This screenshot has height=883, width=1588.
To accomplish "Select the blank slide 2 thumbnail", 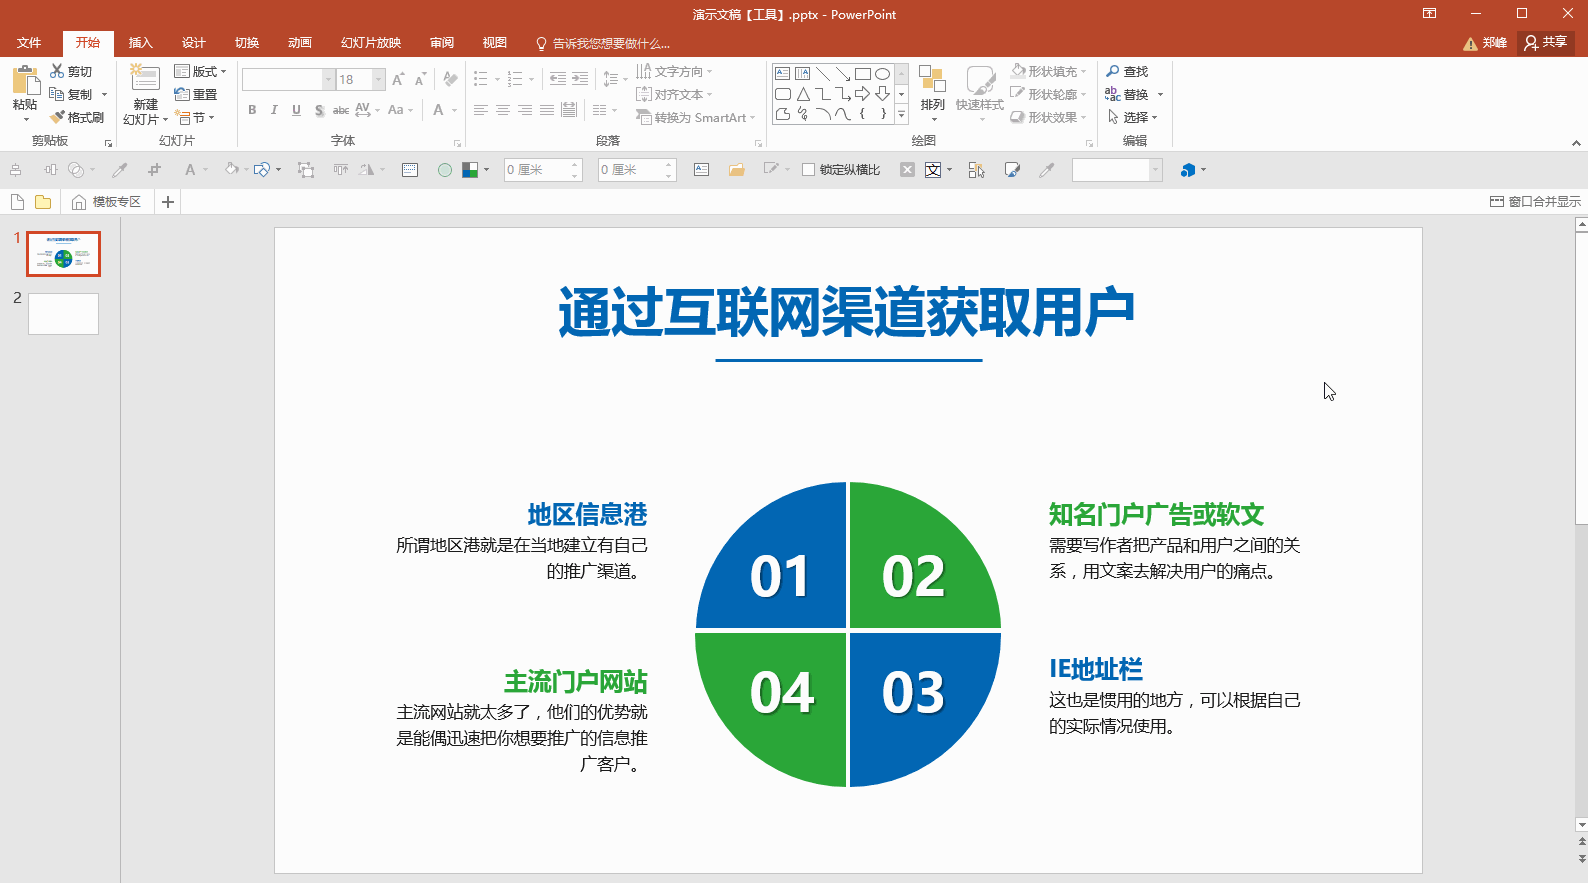I will coord(63,314).
